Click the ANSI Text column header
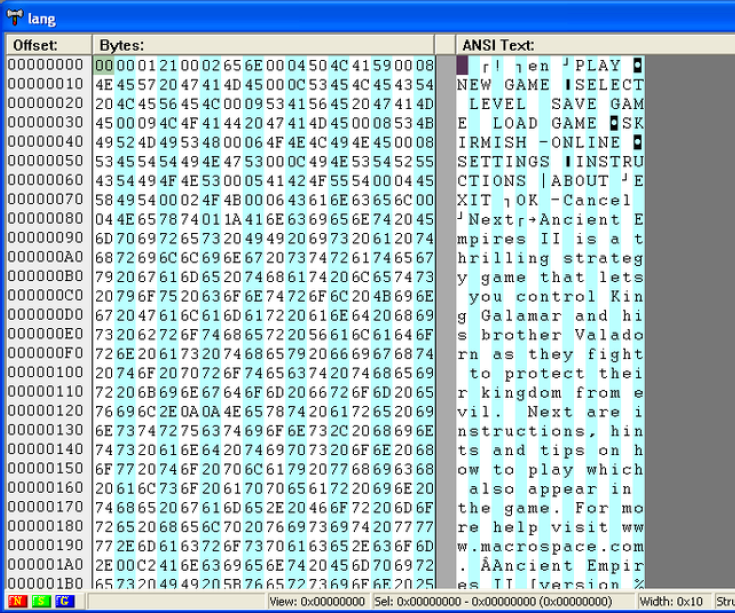Viewport: 735px width, 613px height. [x=595, y=45]
